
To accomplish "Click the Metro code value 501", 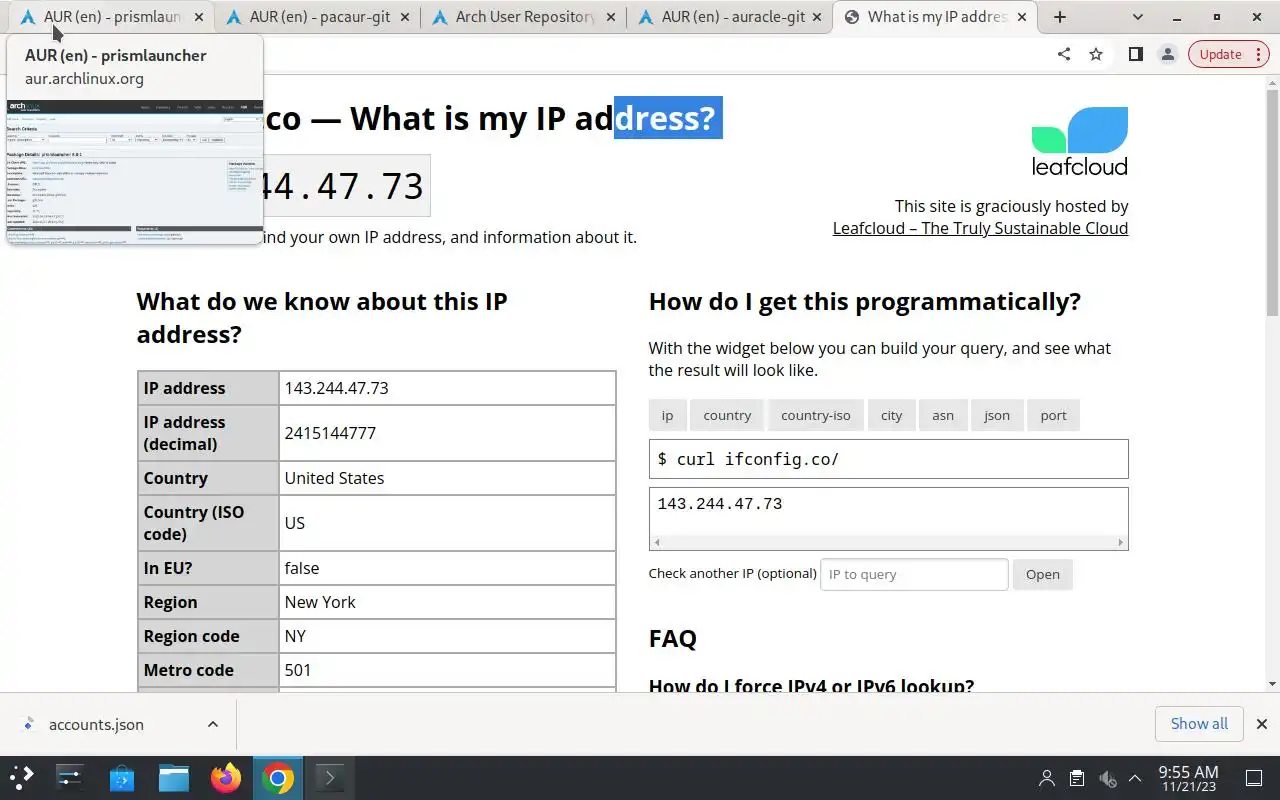I will pos(447,670).
